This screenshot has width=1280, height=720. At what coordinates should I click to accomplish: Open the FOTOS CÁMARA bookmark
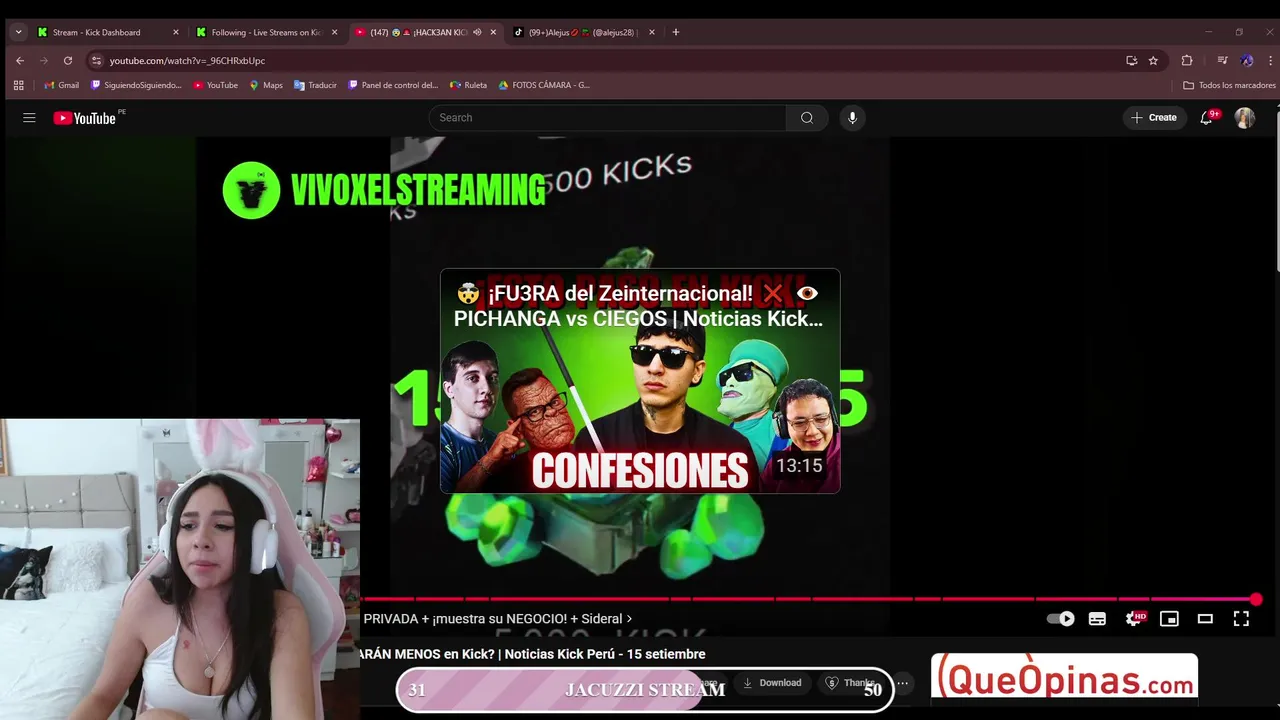click(x=544, y=85)
